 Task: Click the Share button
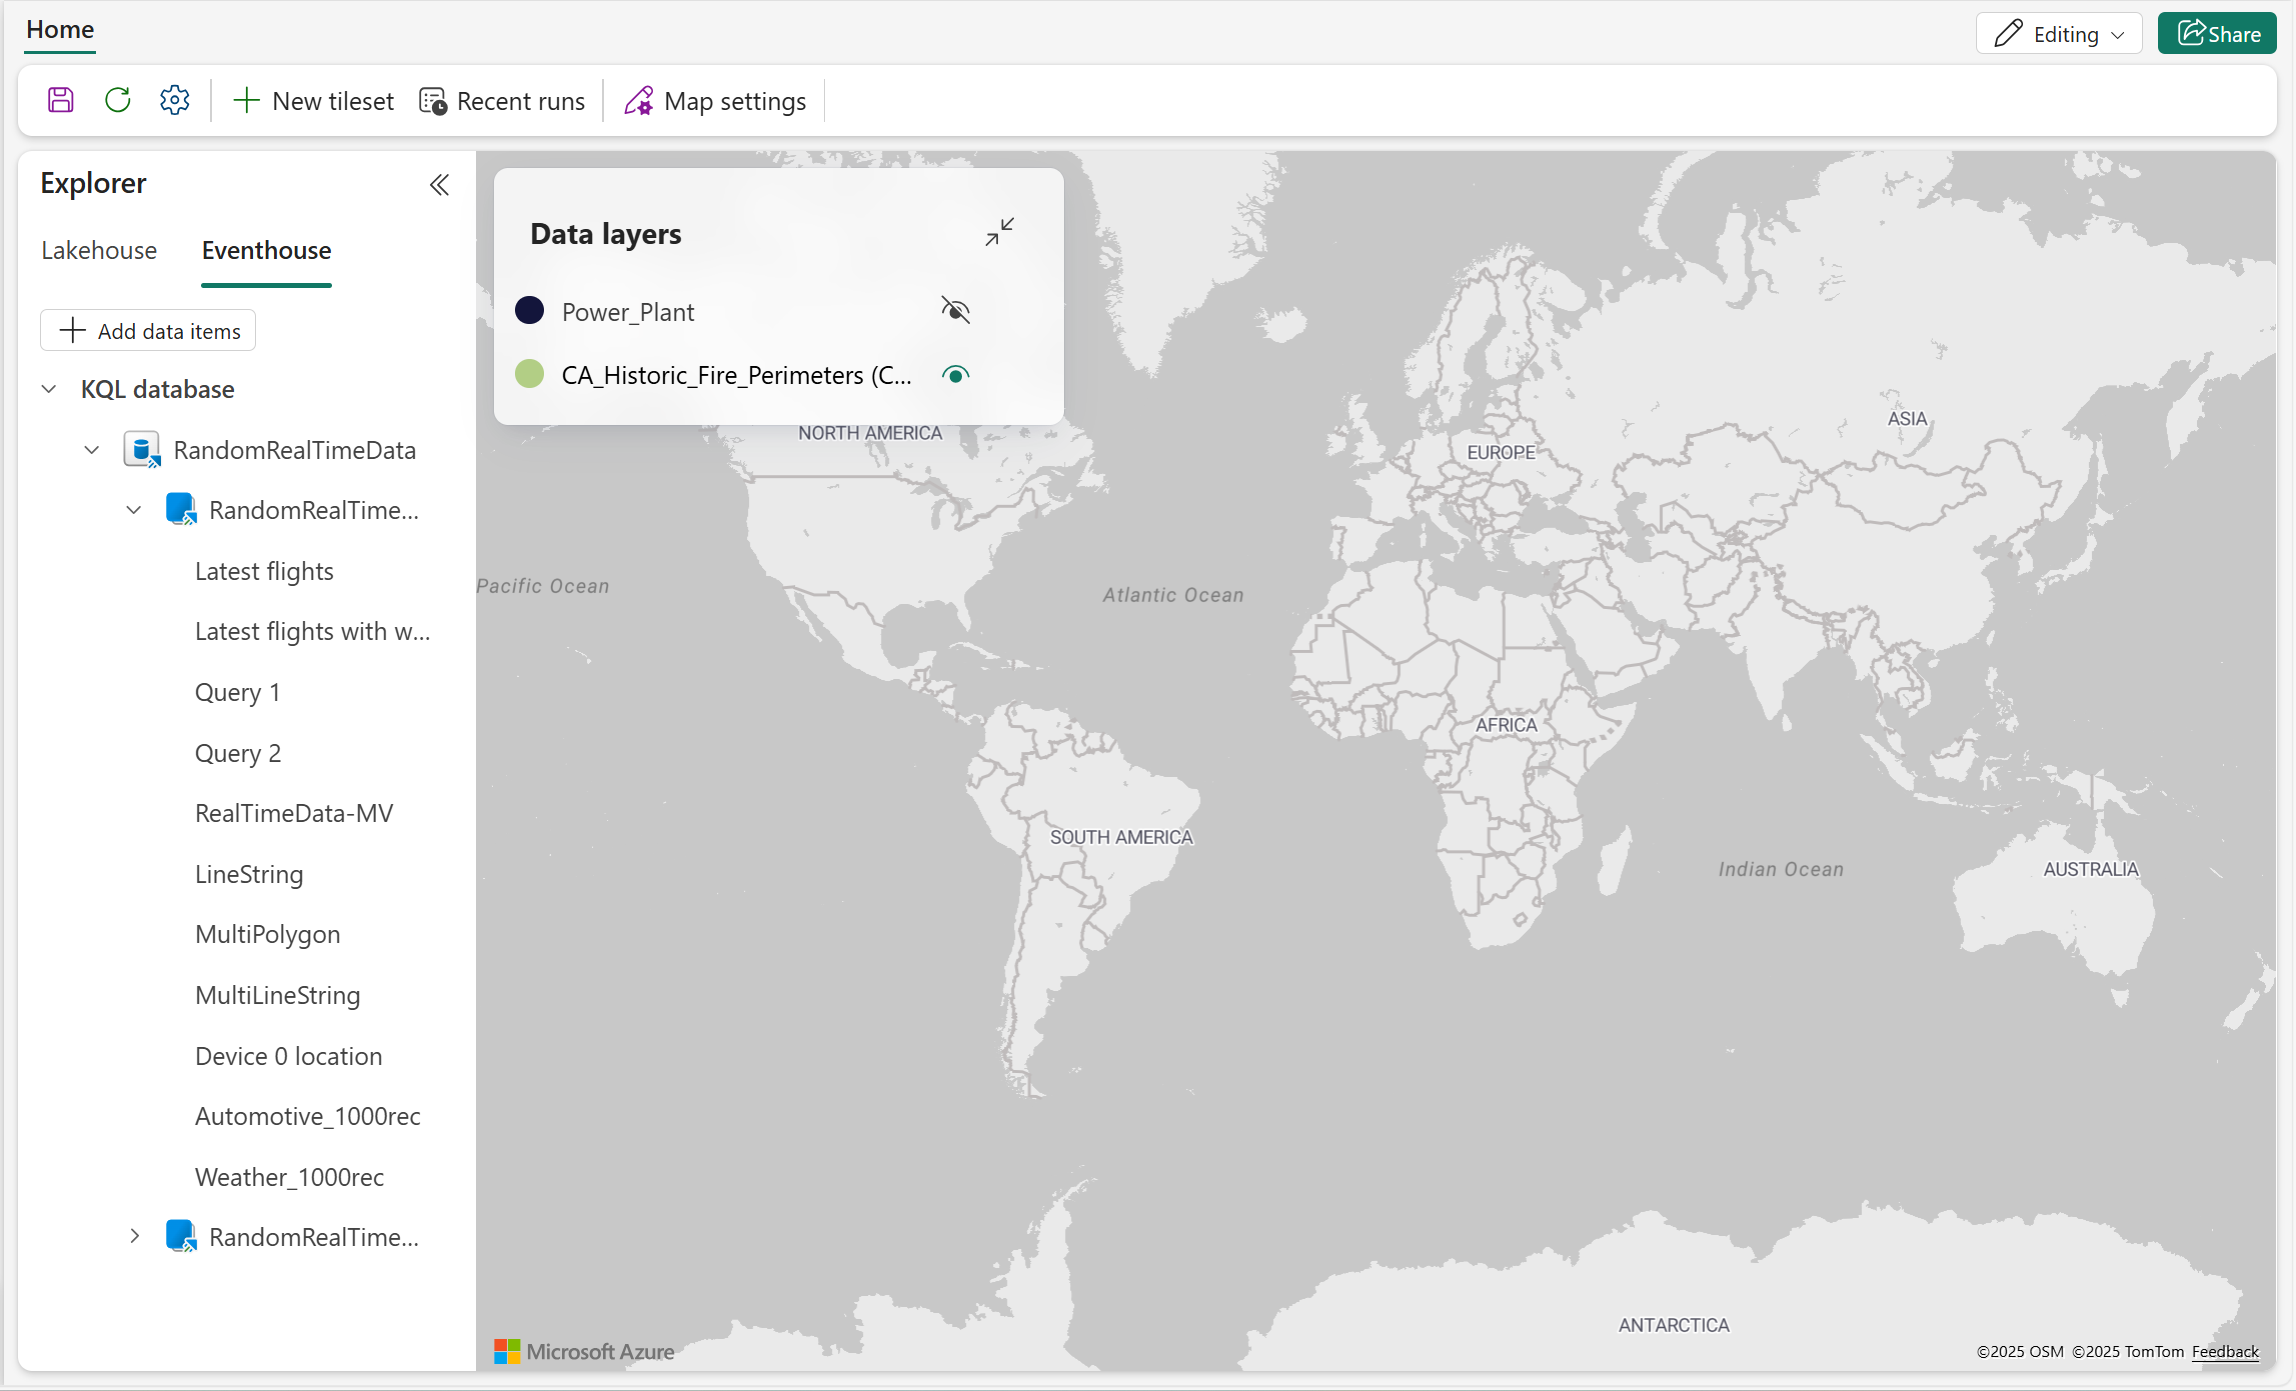pyautogui.click(x=2217, y=34)
